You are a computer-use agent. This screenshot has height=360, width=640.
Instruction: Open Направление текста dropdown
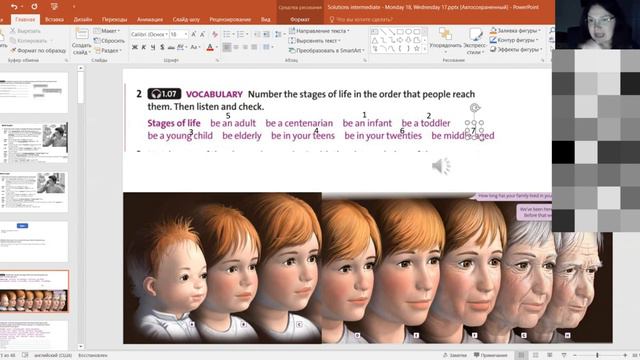pyautogui.click(x=319, y=31)
